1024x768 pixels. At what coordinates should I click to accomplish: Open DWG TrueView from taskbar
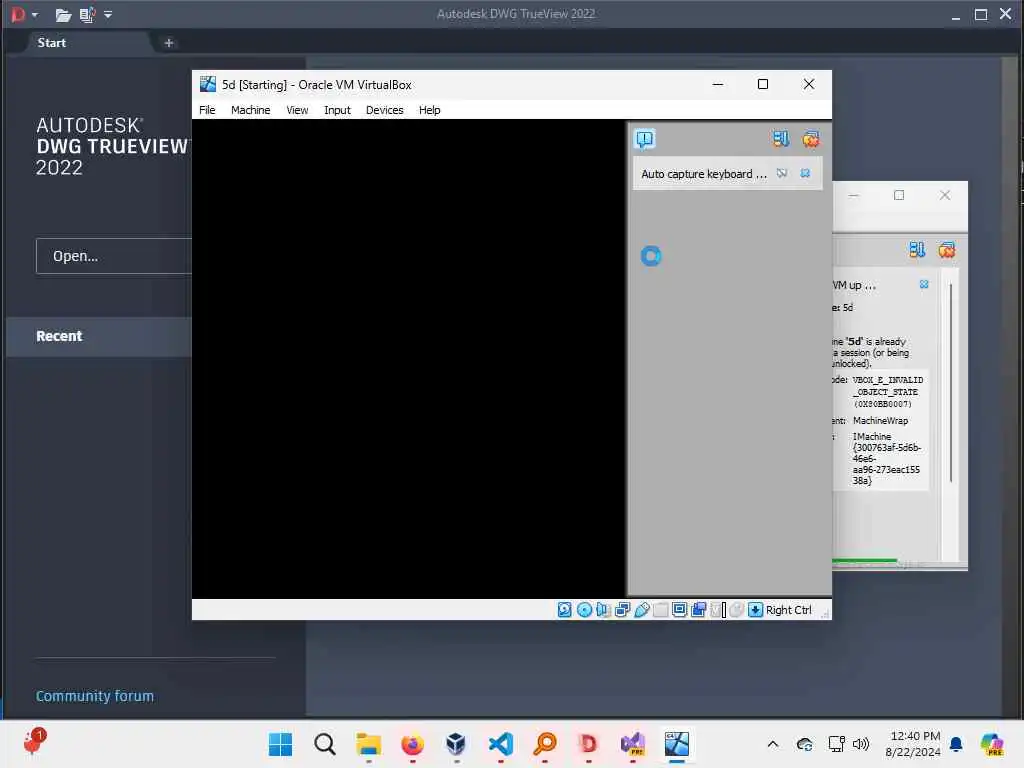588,744
